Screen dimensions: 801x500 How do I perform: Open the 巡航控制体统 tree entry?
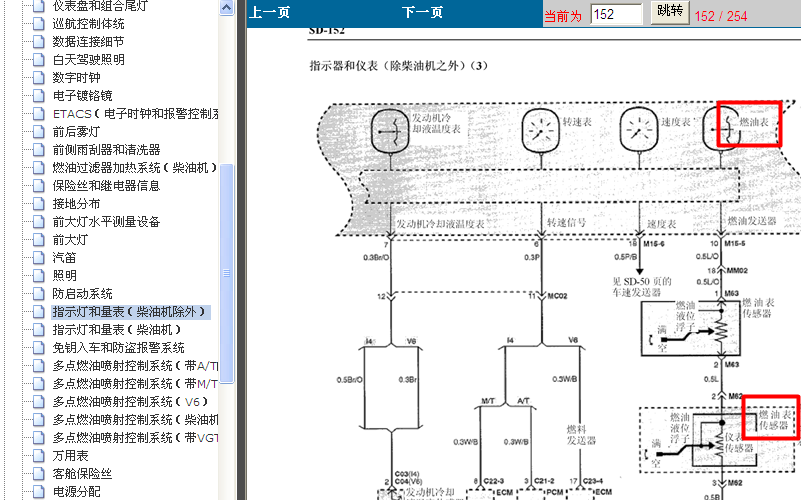coord(88,24)
